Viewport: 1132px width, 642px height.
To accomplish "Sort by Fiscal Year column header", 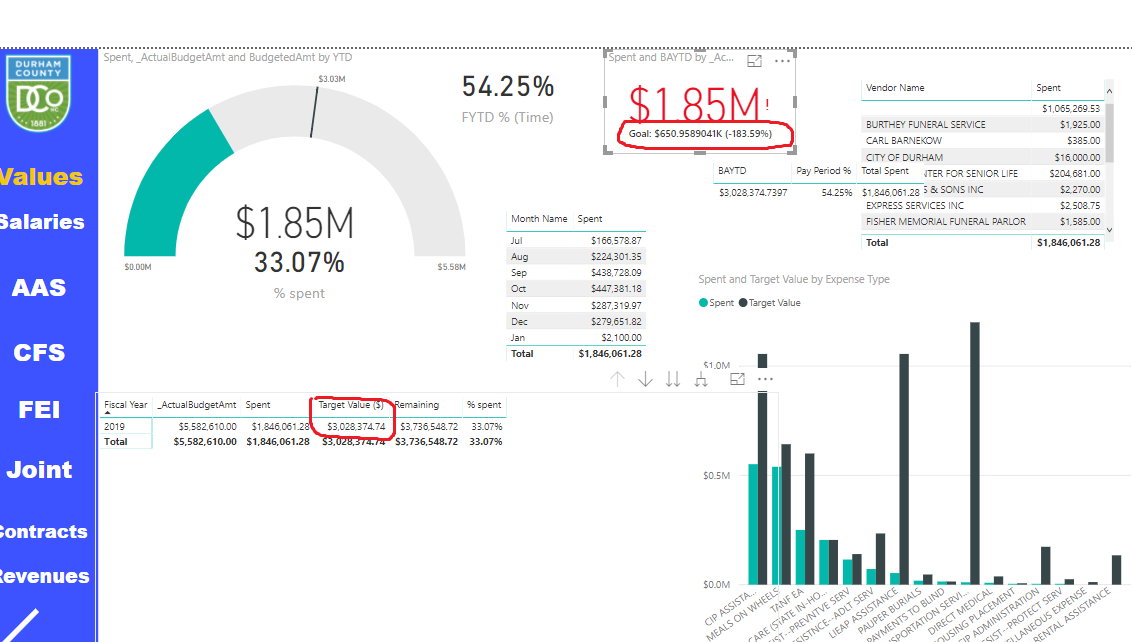I will [x=126, y=405].
